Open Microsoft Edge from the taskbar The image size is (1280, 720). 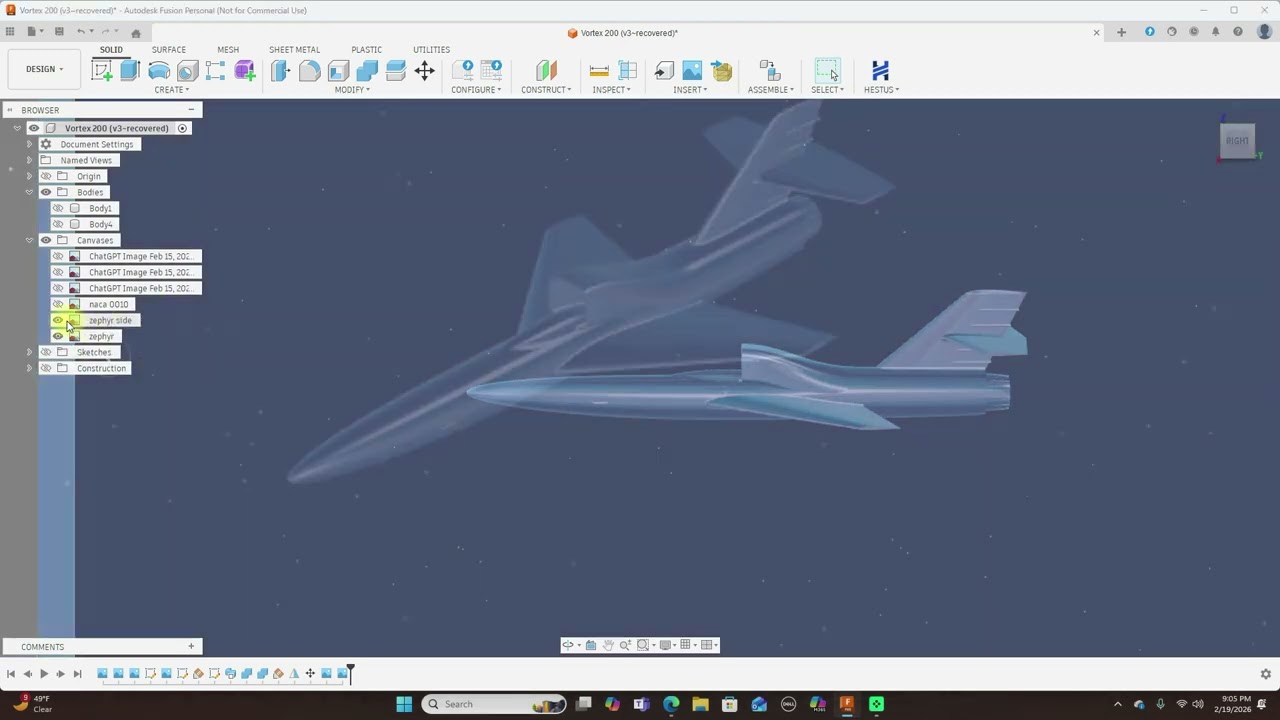(671, 704)
